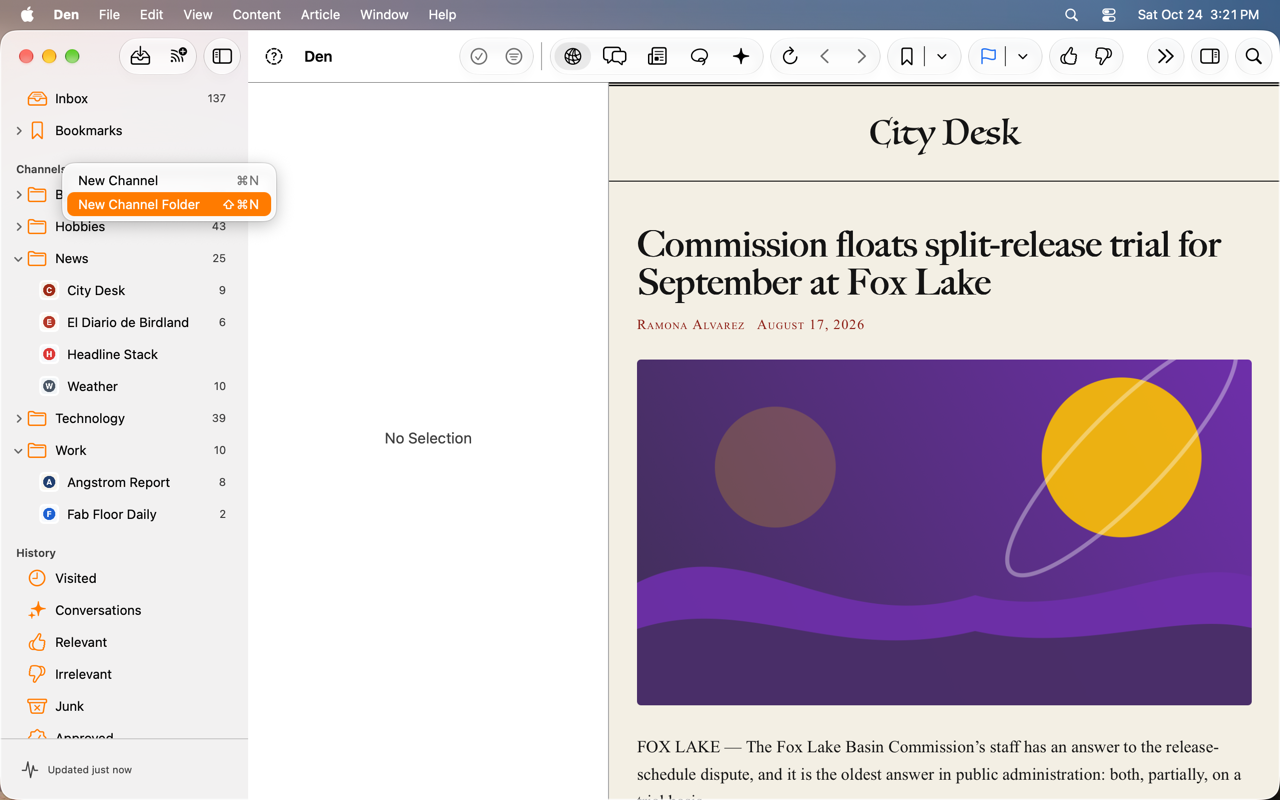The width and height of the screenshot is (1280, 800).
Task: Toggle the sidebar visibility button
Action: coord(222,57)
